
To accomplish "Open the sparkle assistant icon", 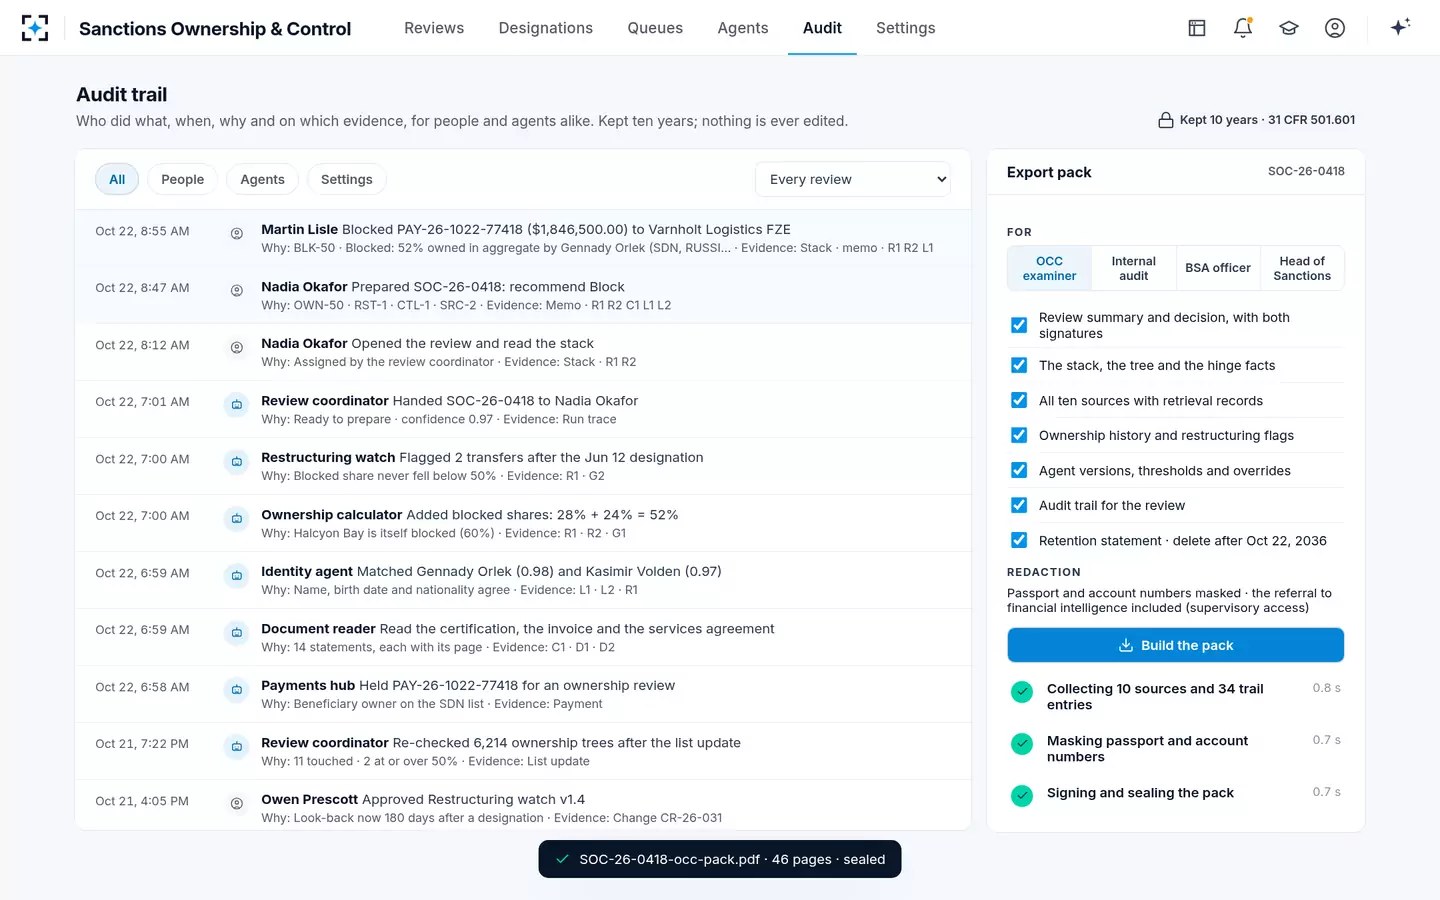I will 1400,27.
